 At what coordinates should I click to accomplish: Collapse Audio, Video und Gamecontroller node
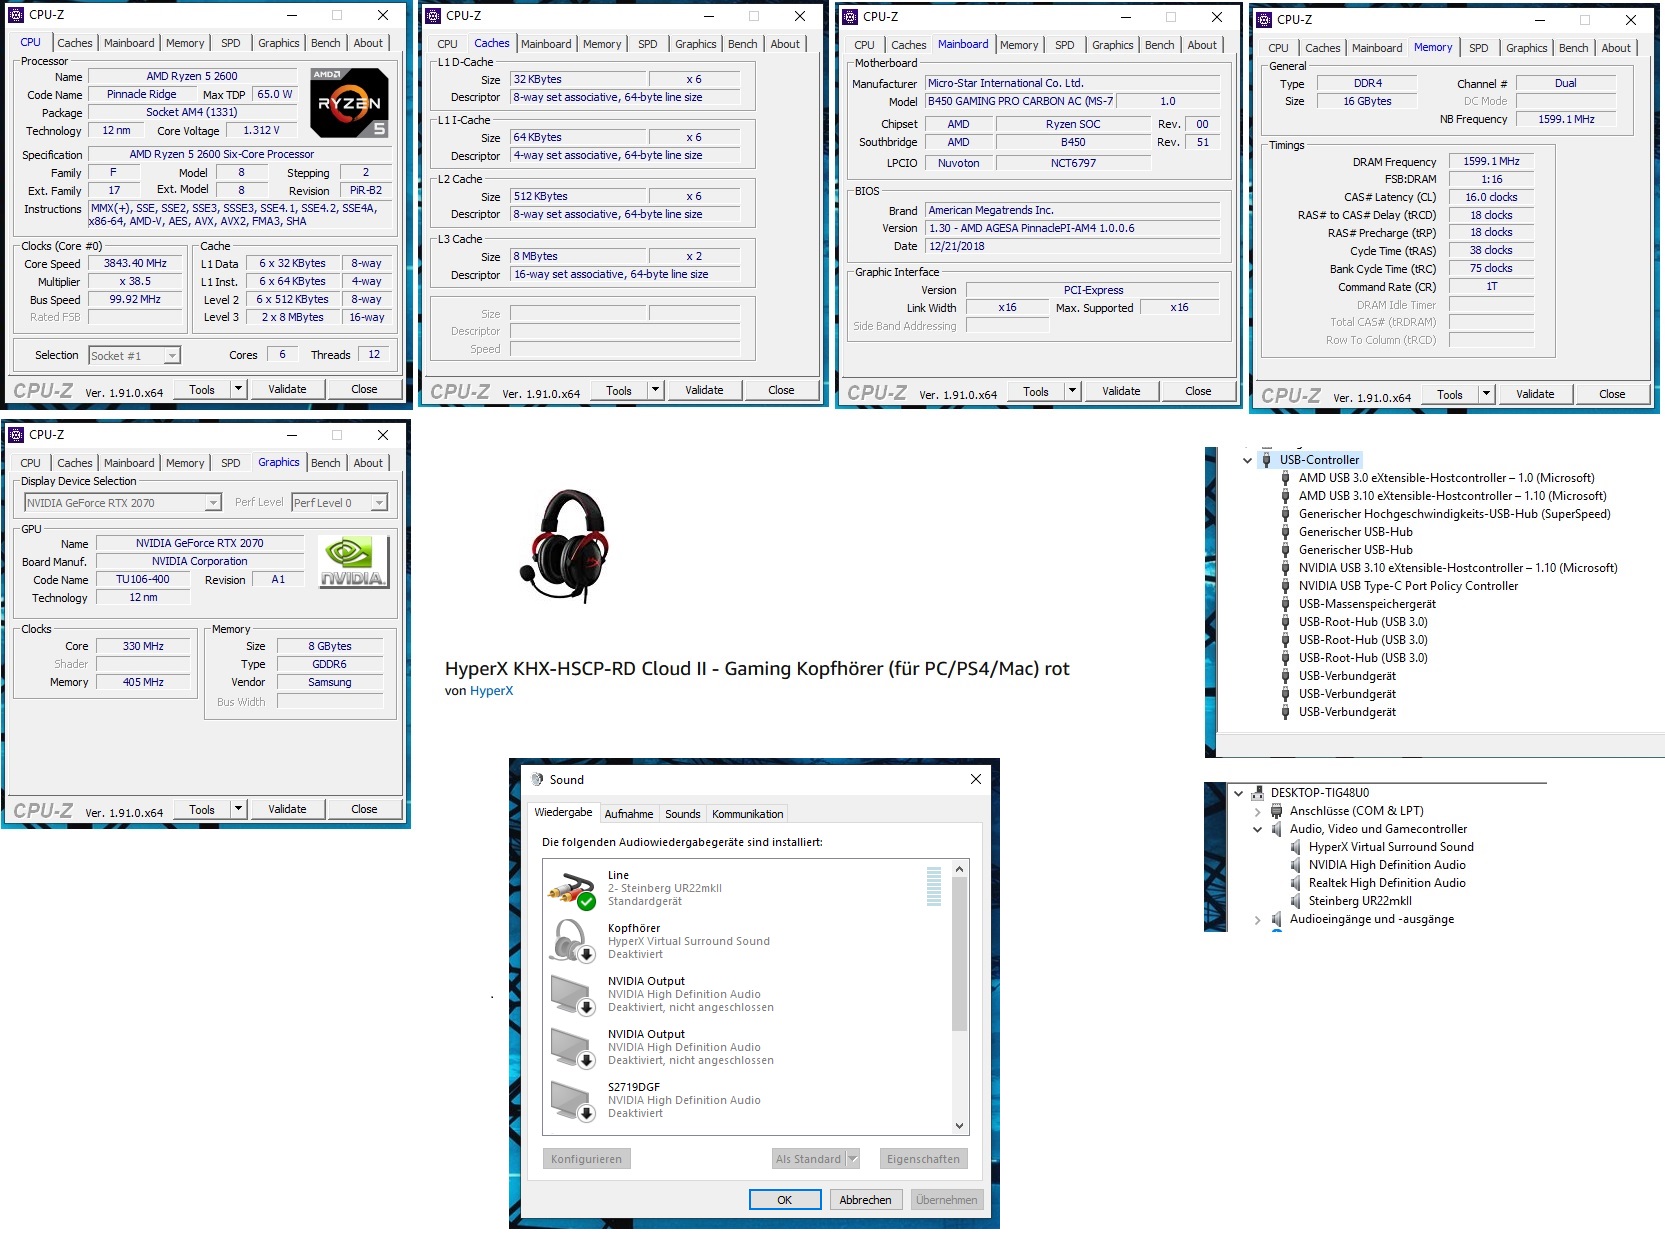coord(1257,829)
